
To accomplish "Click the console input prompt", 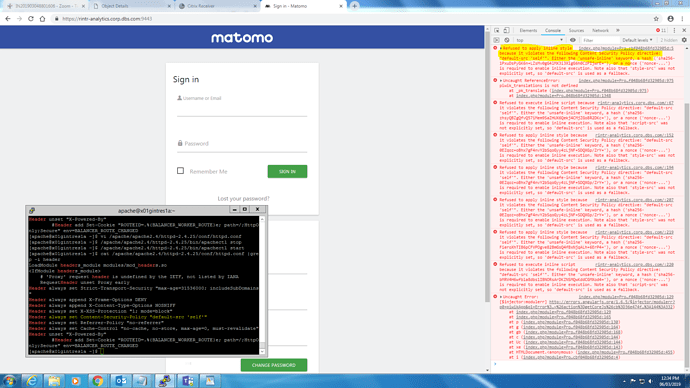I will 590,364.
